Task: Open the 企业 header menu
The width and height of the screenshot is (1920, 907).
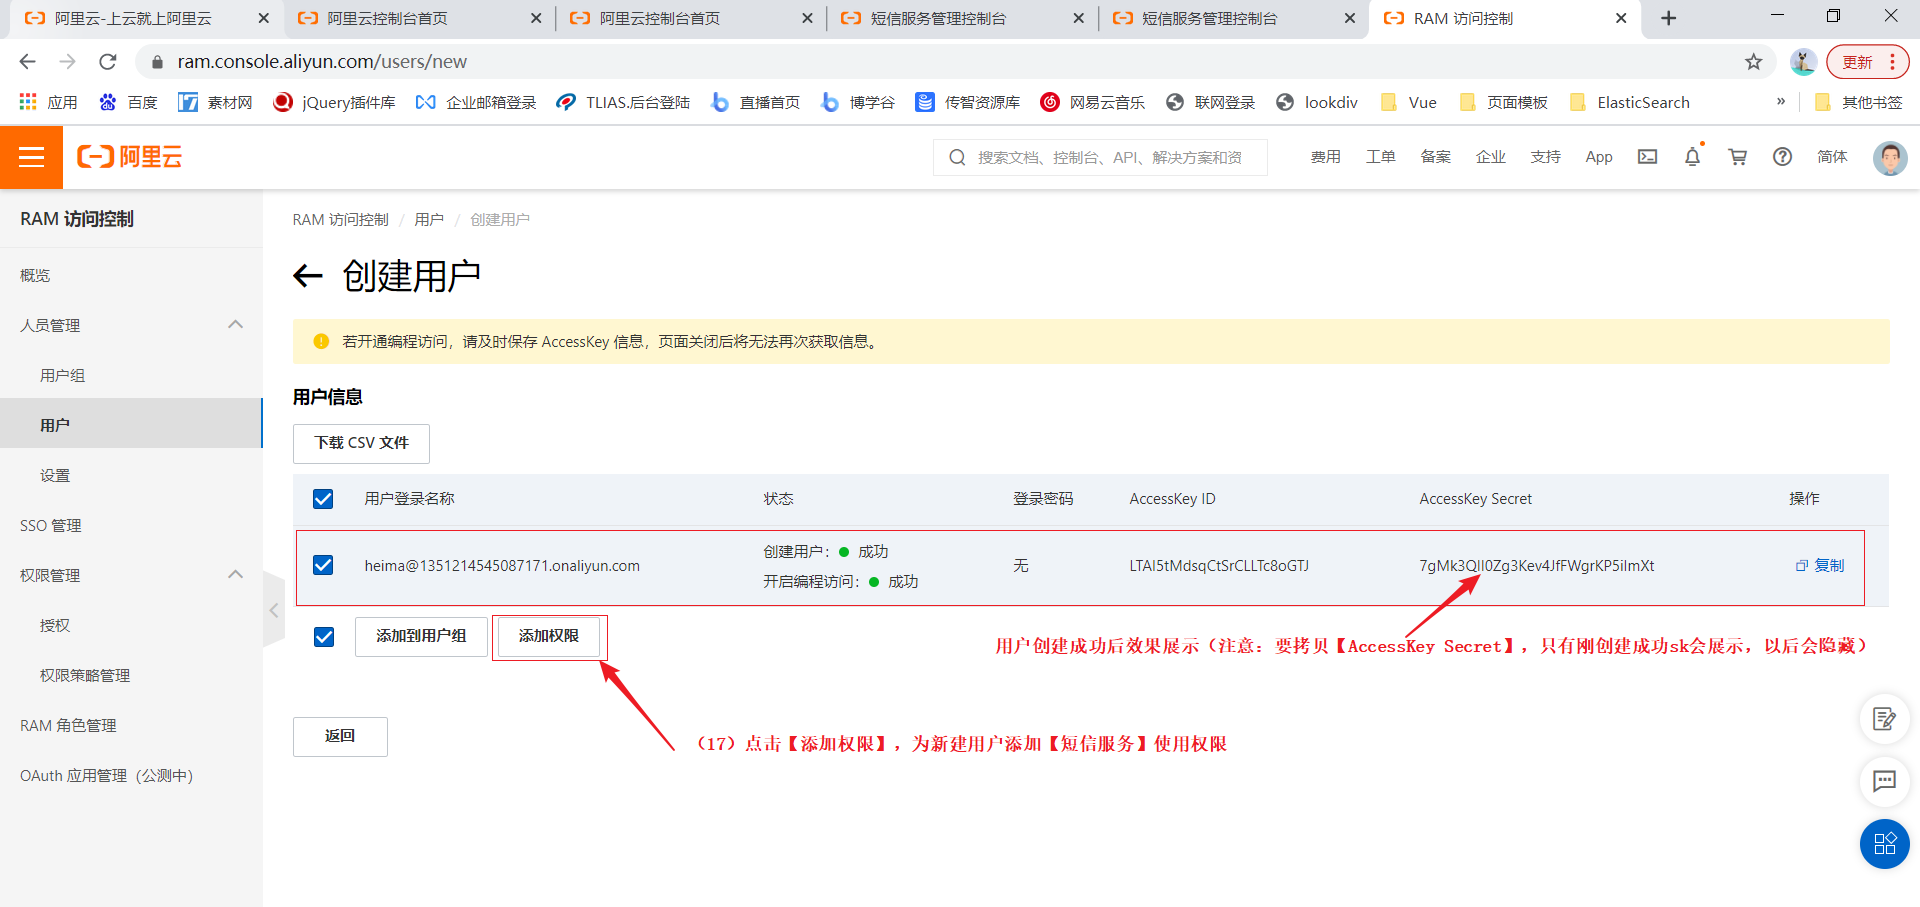Action: [x=1490, y=157]
